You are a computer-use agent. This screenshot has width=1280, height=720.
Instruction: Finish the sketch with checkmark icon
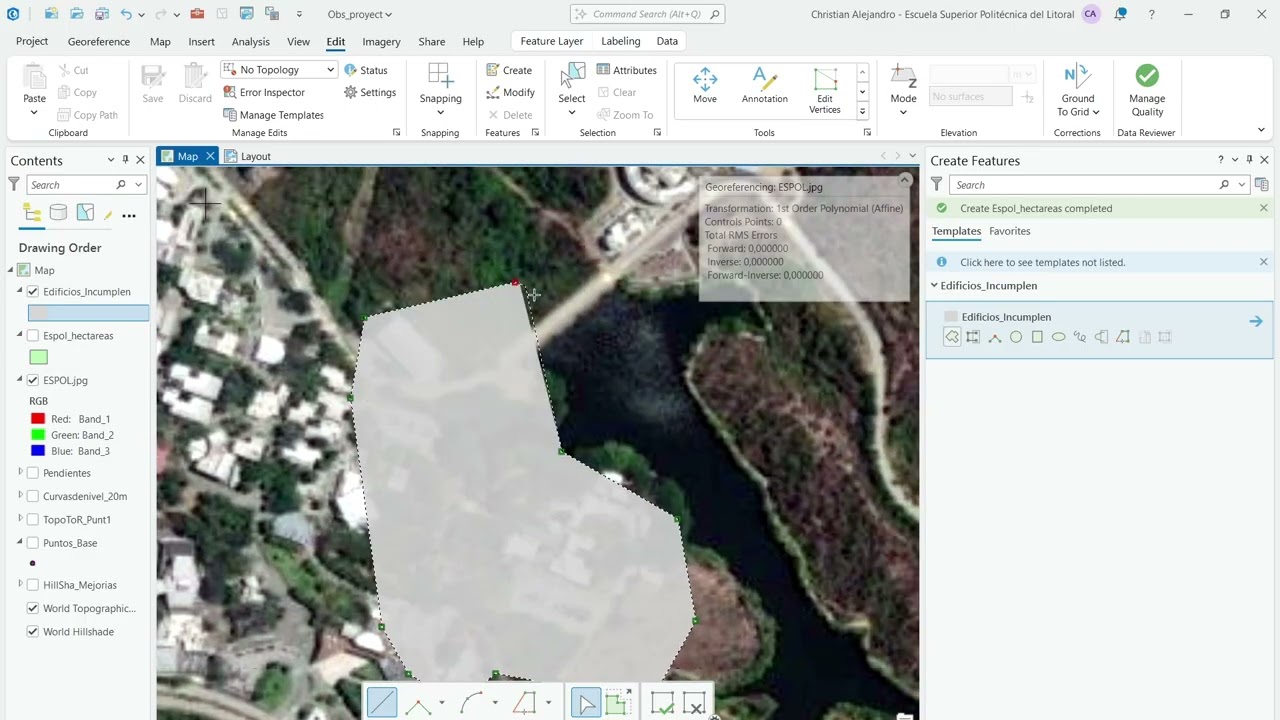pos(662,704)
